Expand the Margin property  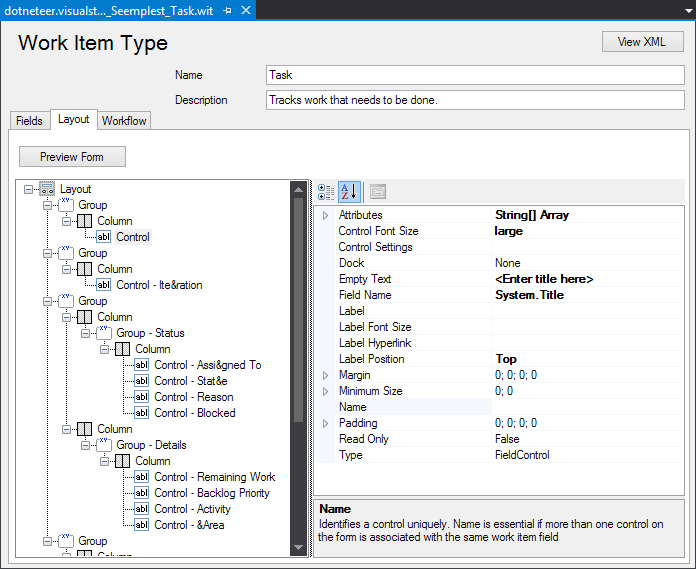[325, 375]
